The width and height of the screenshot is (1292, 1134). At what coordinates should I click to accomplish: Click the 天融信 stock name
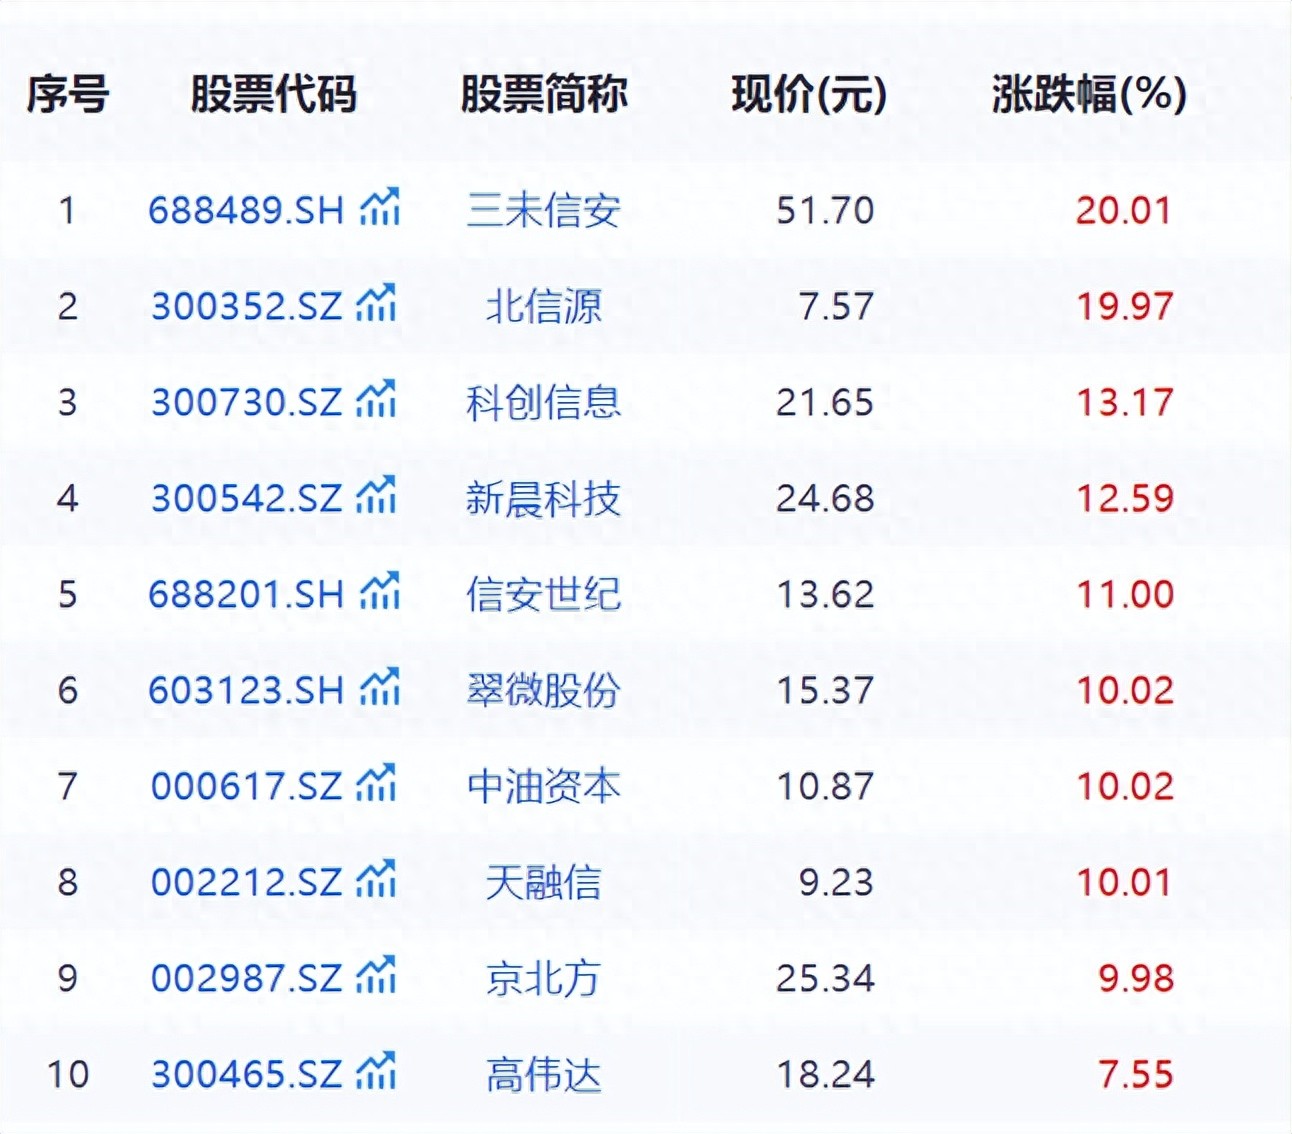pos(543,882)
